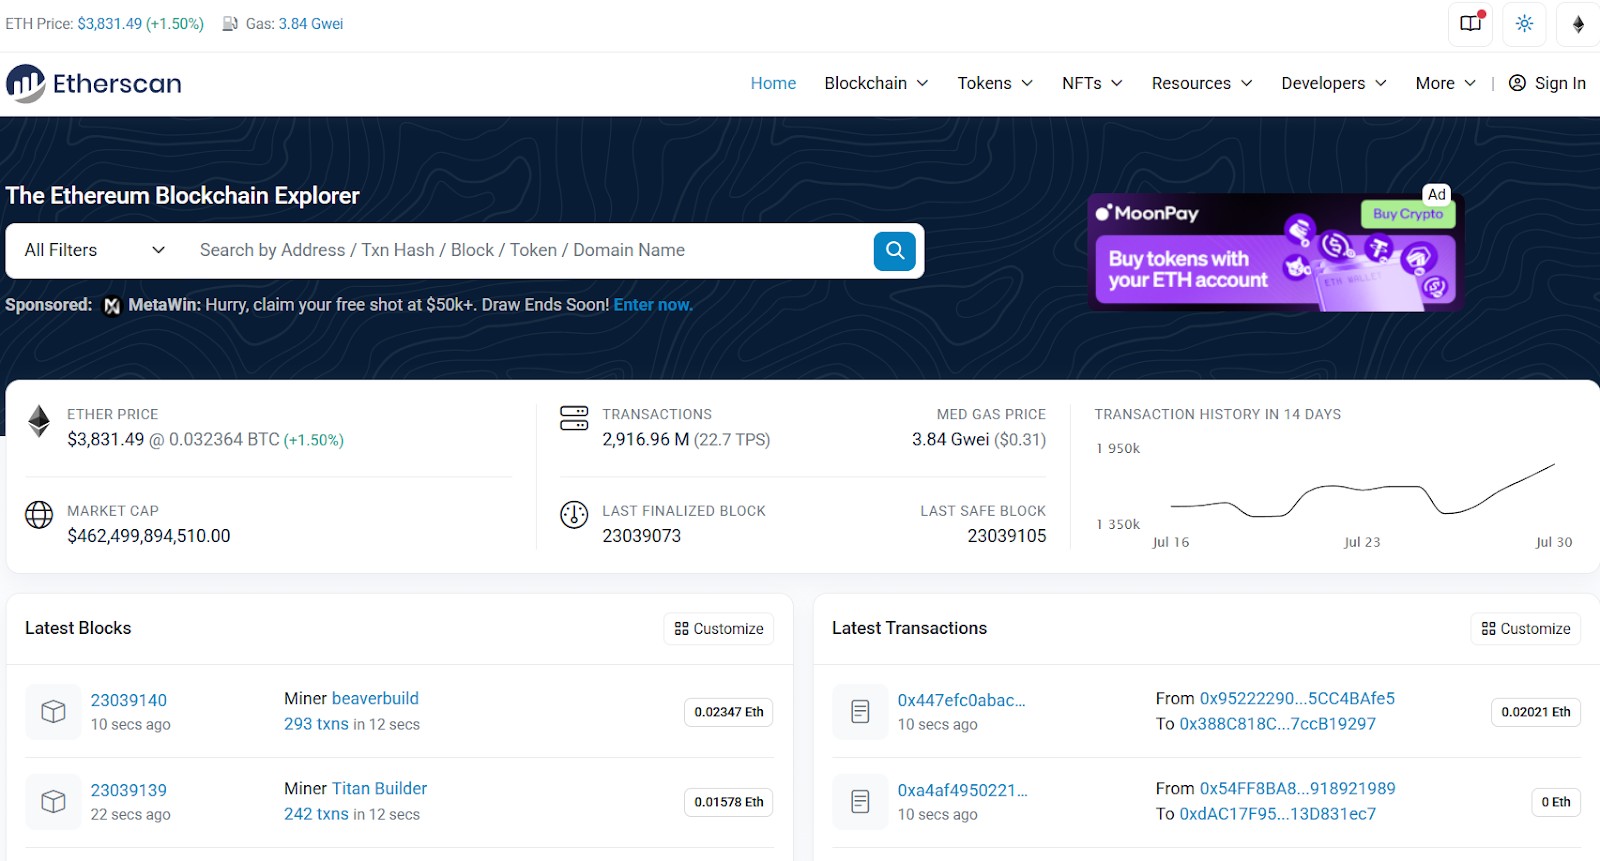Click the MoonPay ad banner text

click(x=1187, y=269)
